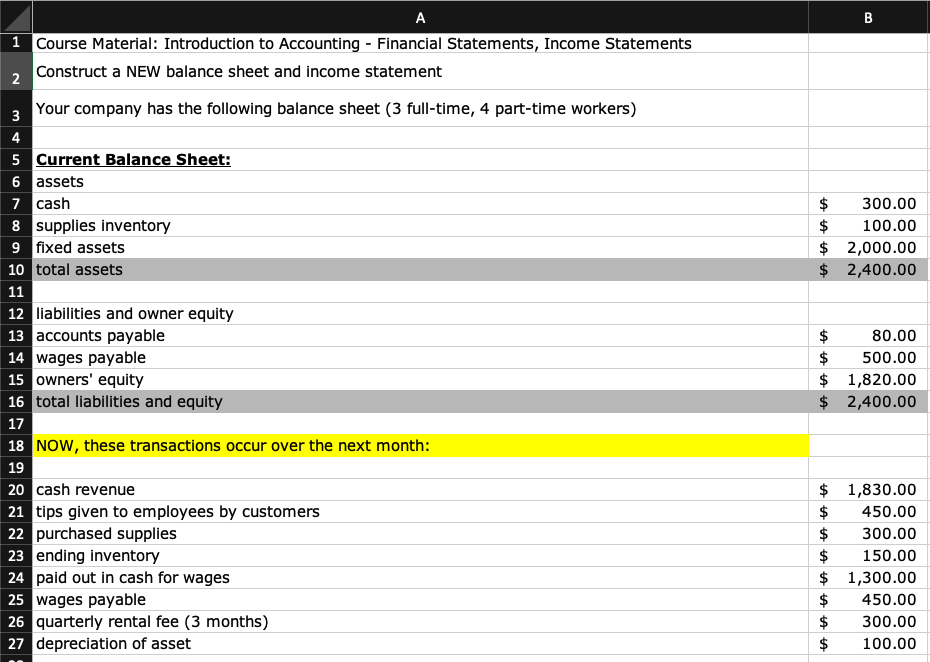Image resolution: width=930 pixels, height=662 pixels.
Task: Select row 1 header
Action: 16,44
